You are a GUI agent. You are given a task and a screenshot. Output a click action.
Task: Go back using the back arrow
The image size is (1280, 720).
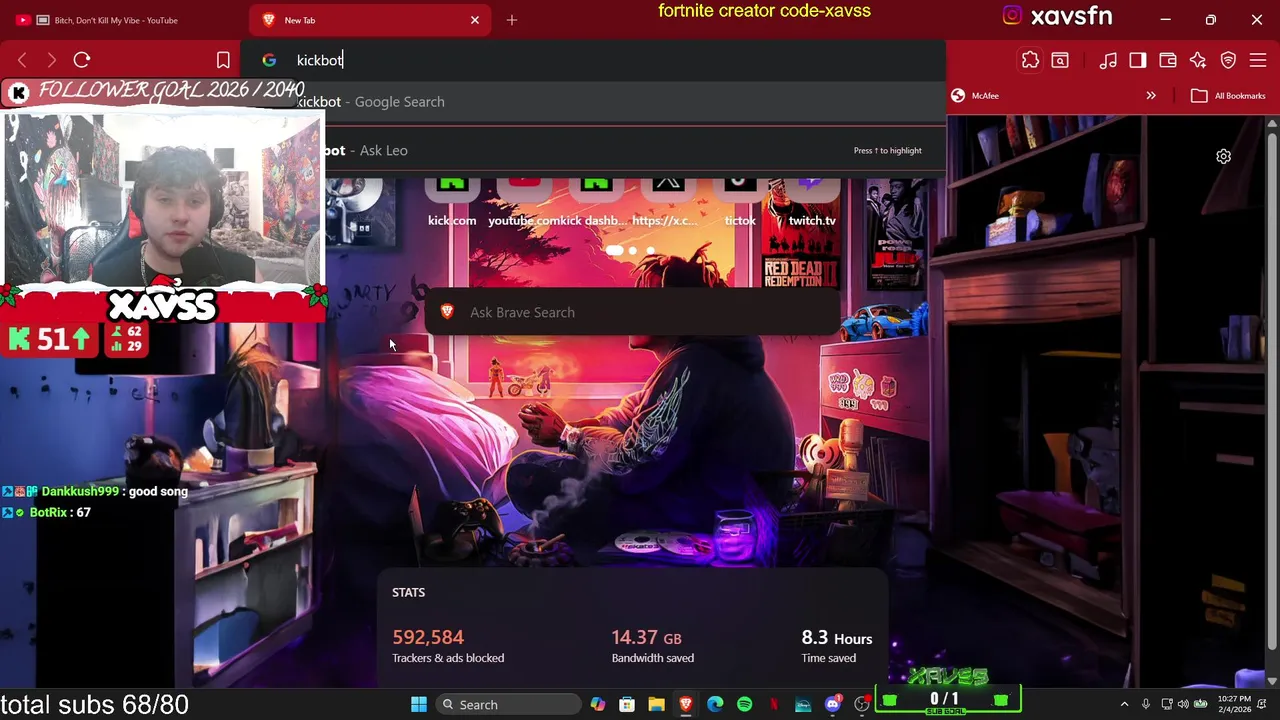click(22, 61)
